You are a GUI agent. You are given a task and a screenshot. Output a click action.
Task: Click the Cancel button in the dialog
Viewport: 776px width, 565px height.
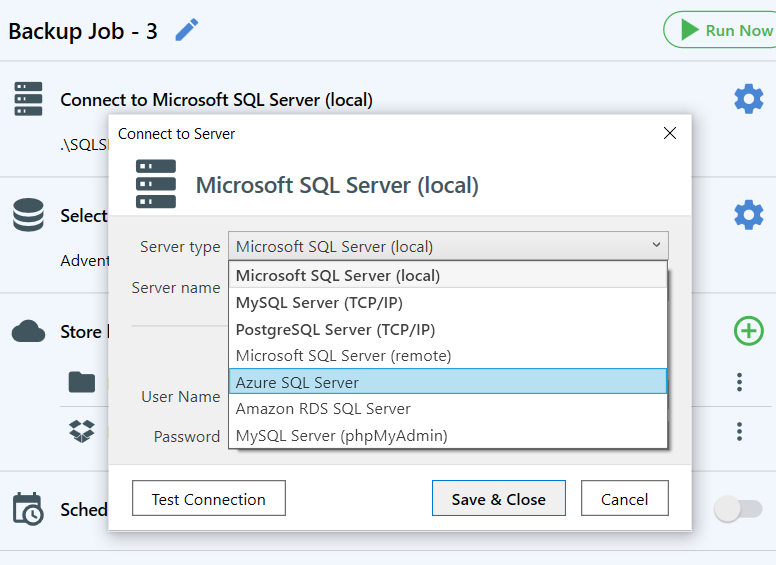point(625,498)
